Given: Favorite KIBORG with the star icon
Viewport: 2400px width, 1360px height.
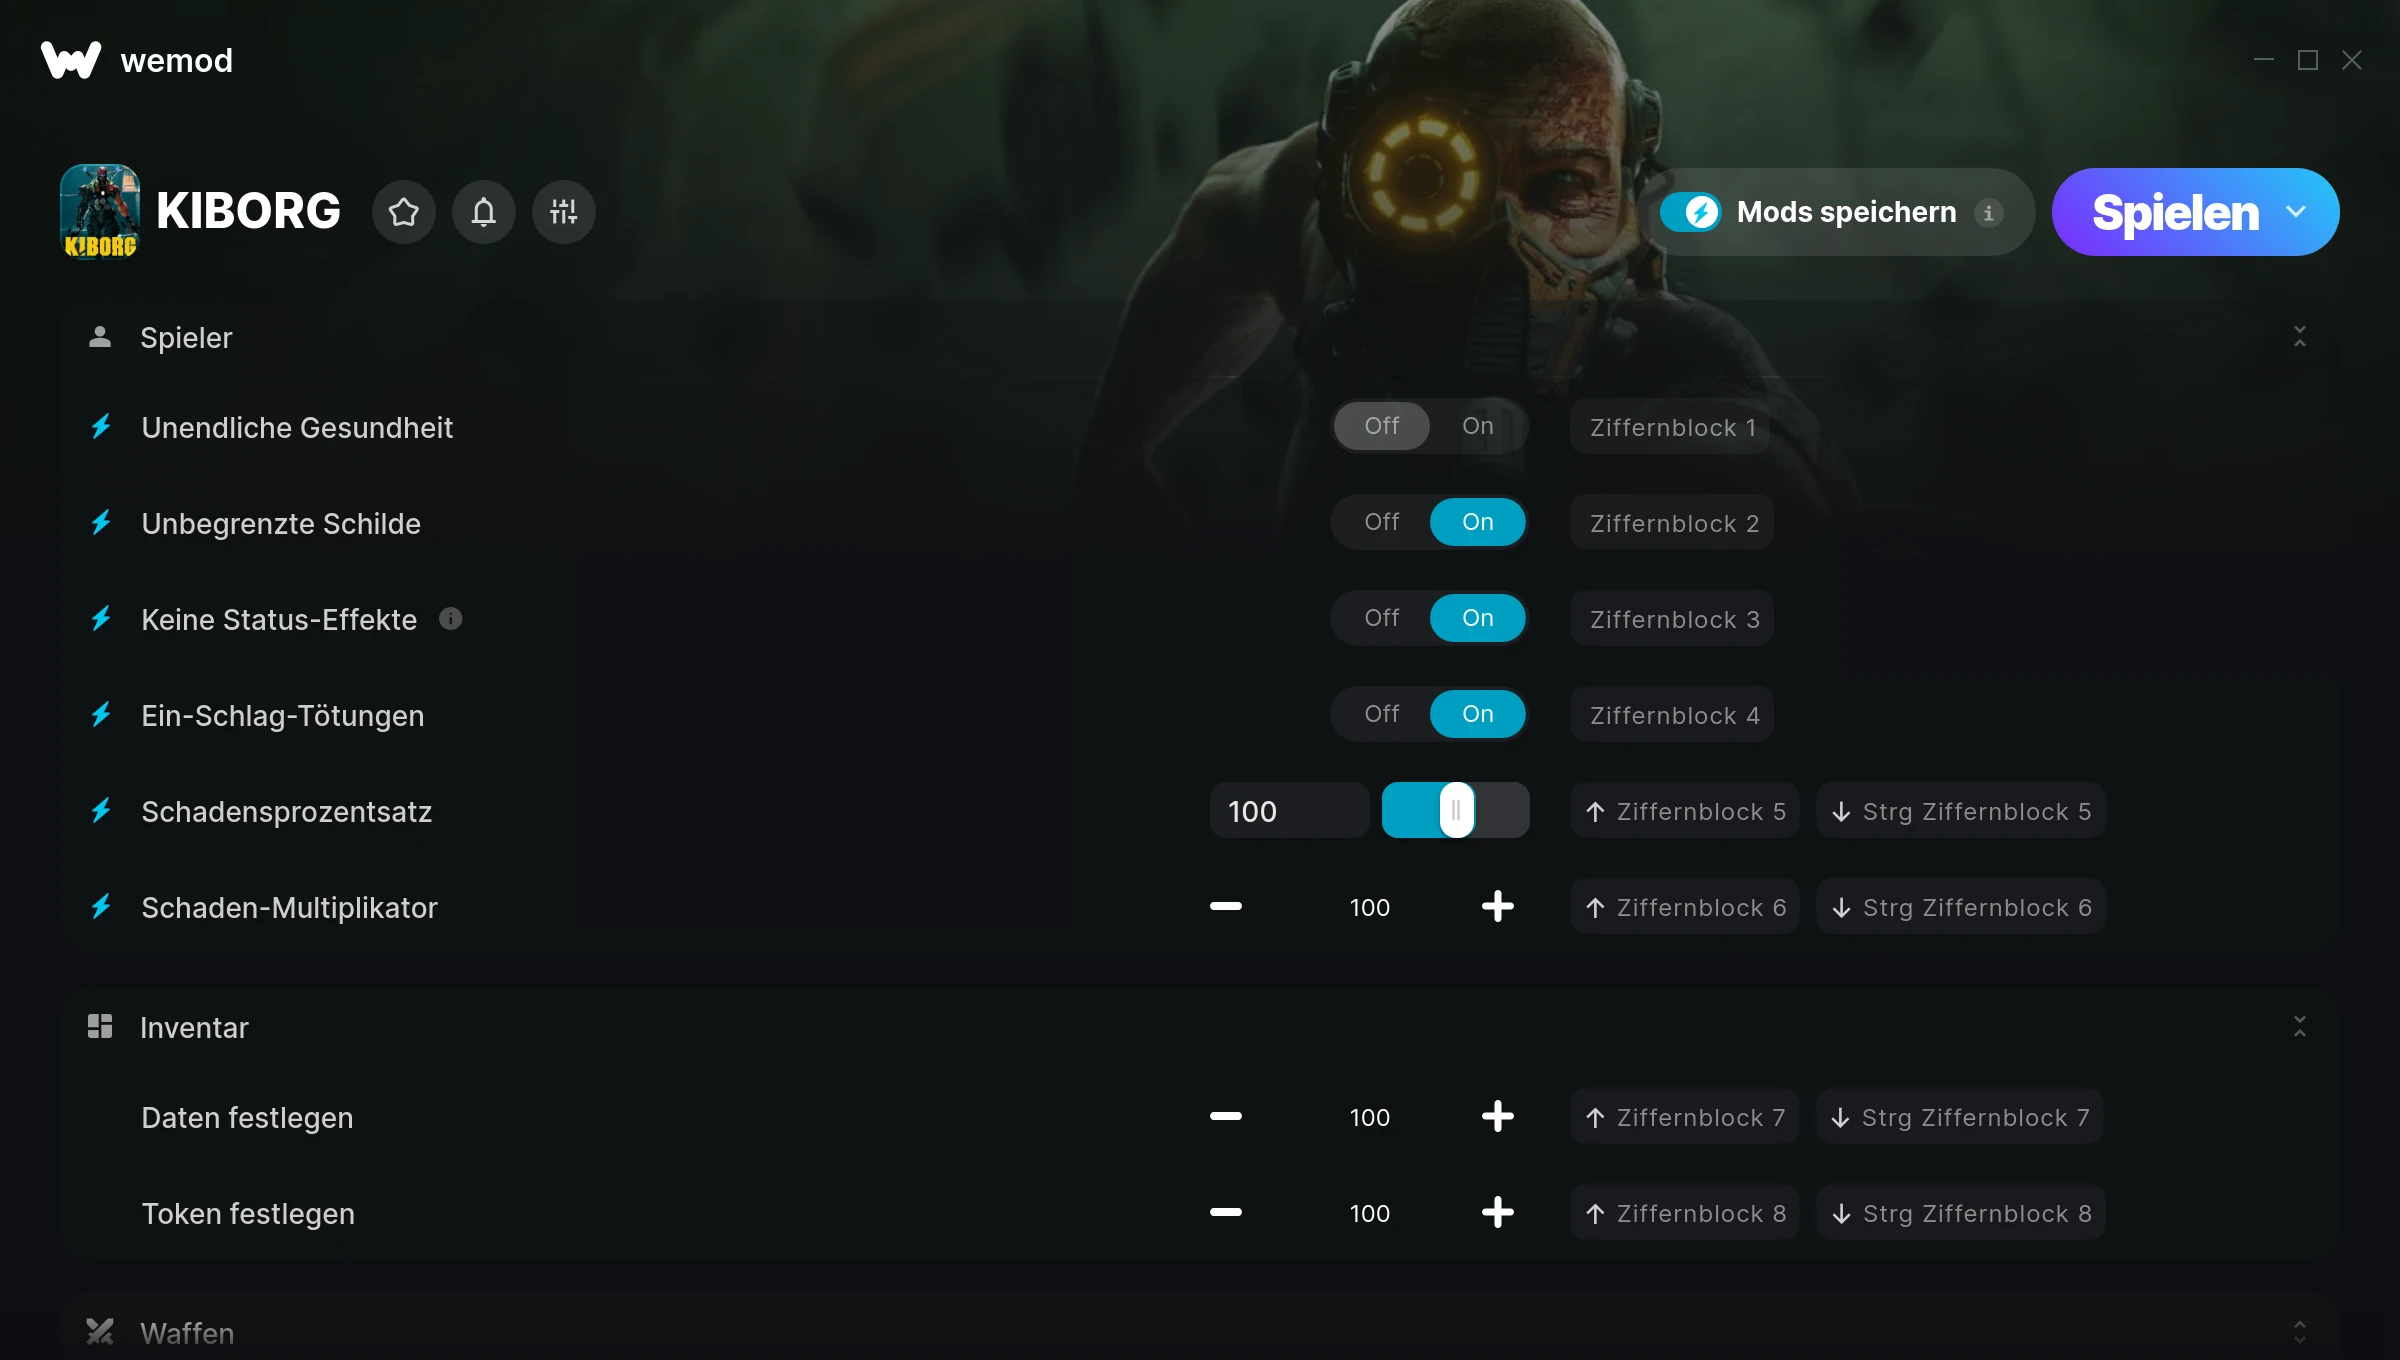Looking at the screenshot, I should [x=404, y=212].
